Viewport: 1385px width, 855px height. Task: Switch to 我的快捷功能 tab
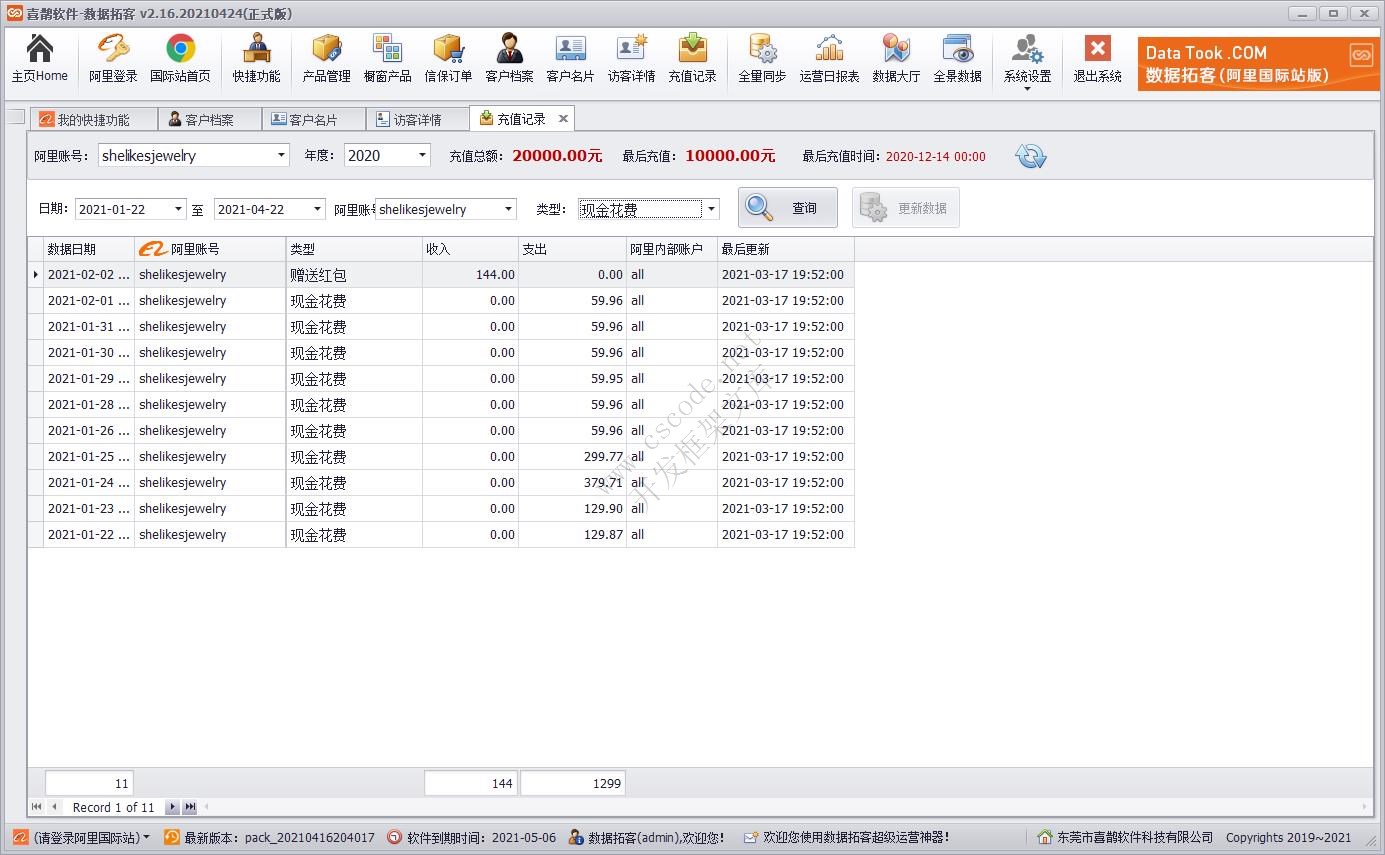pos(93,119)
